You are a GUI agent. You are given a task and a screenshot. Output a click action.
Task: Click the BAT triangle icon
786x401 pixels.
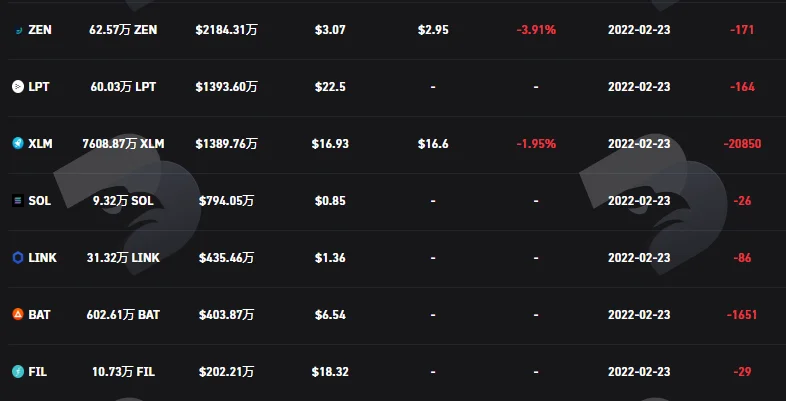coord(18,315)
